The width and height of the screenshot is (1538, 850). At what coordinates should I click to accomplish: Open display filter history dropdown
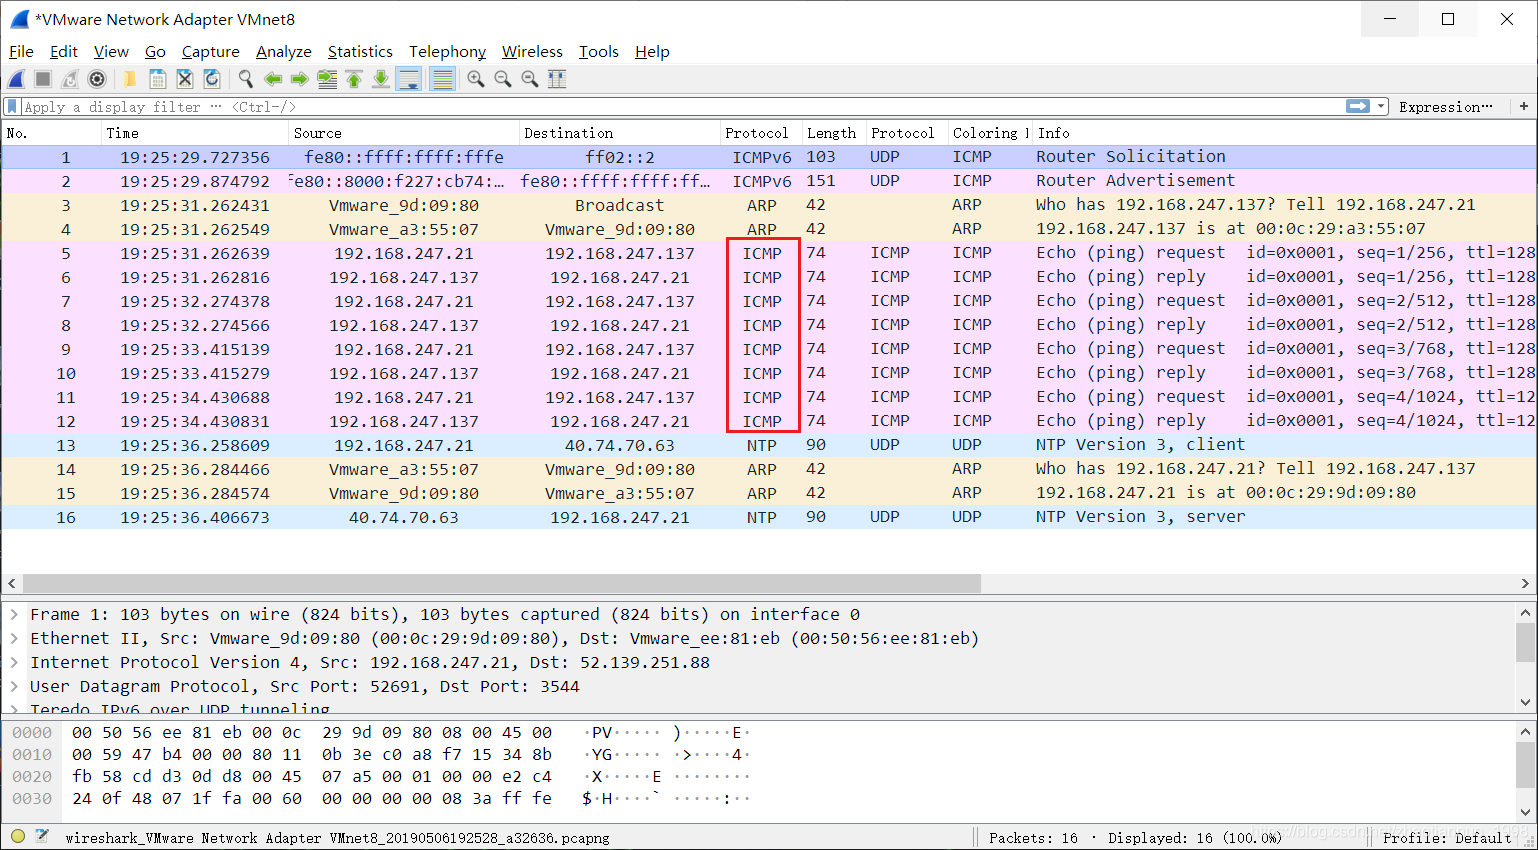(1381, 106)
